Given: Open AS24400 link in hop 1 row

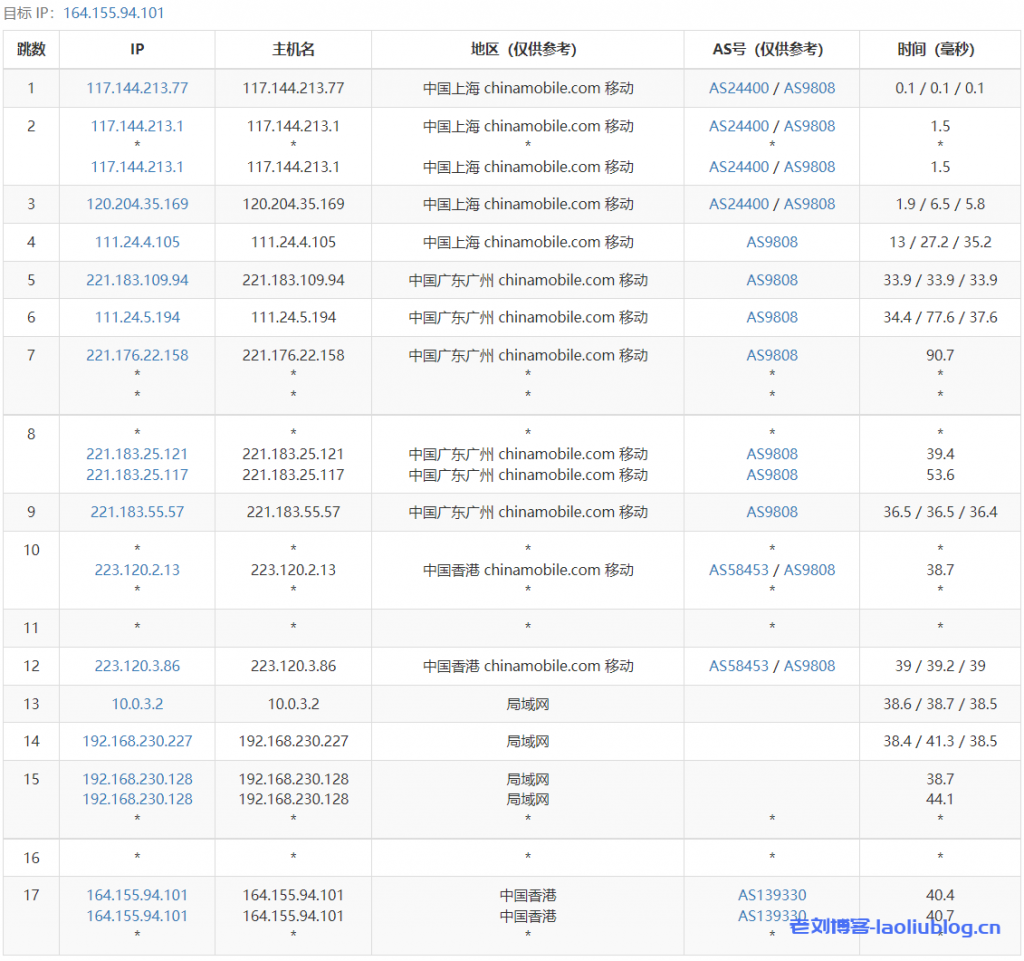Looking at the screenshot, I should click(739, 88).
